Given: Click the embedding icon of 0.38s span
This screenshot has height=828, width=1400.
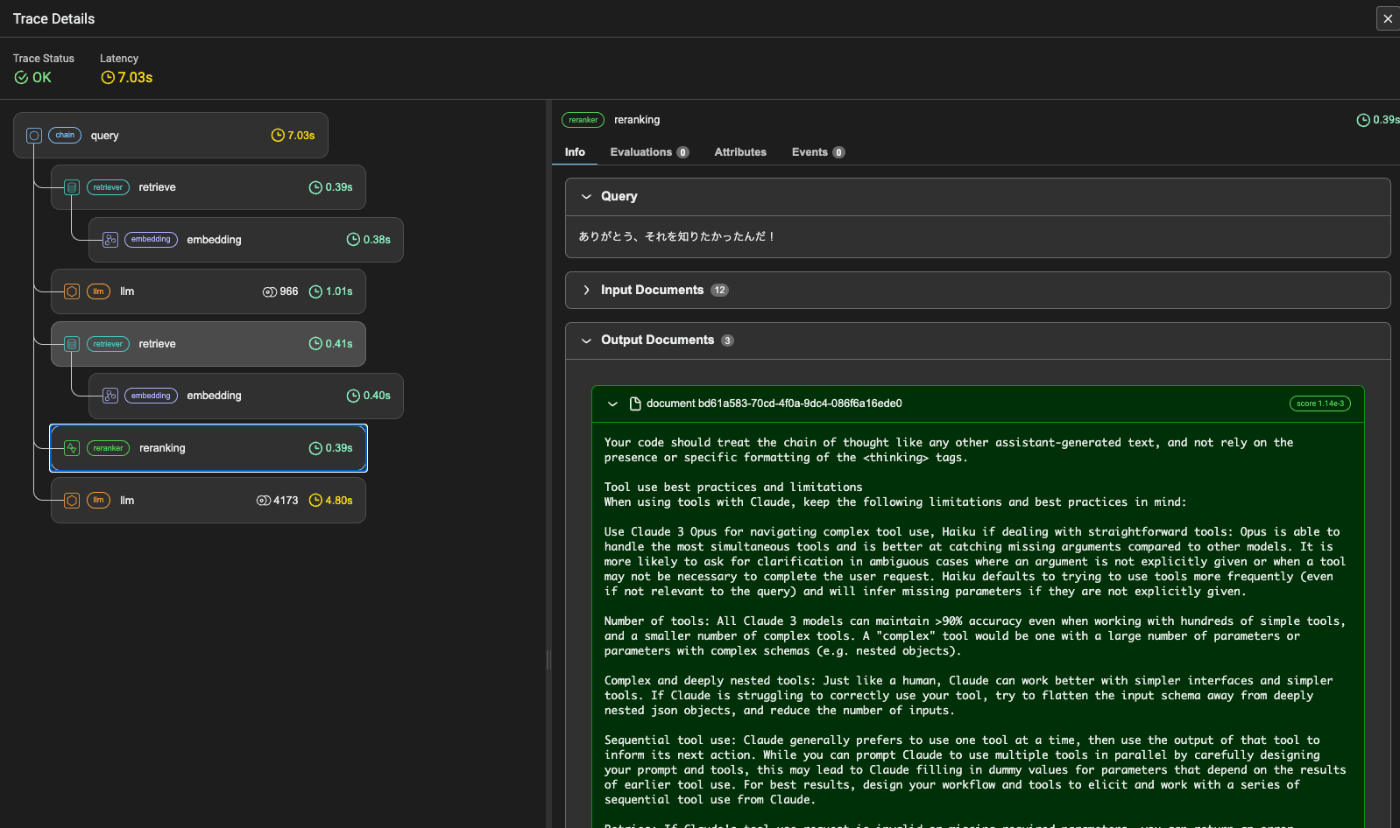Looking at the screenshot, I should pyautogui.click(x=110, y=240).
